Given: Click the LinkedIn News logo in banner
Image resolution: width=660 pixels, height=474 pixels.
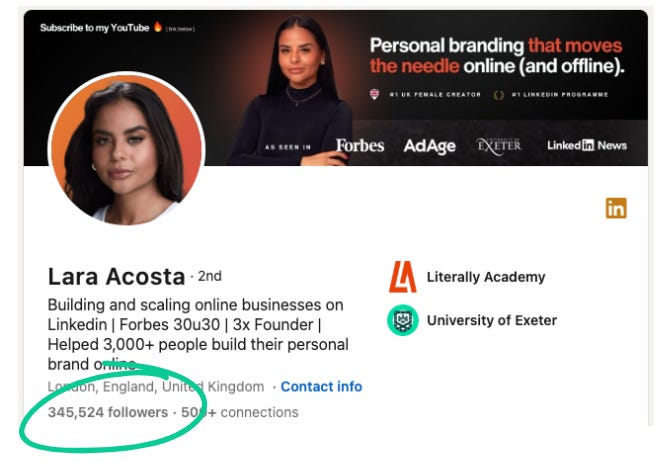Looking at the screenshot, I should (587, 146).
